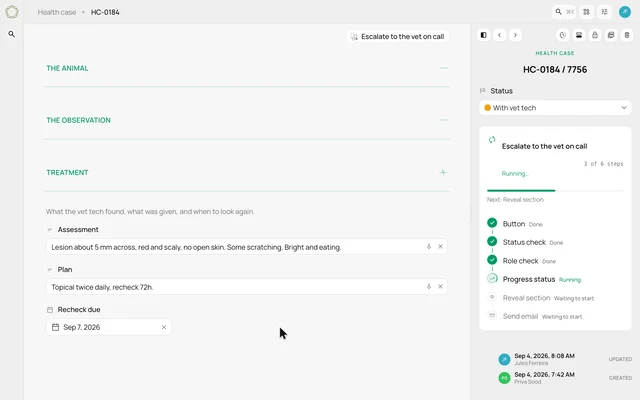Click the HC-0184 breadcrumb
The image size is (640, 400).
click(x=105, y=12)
